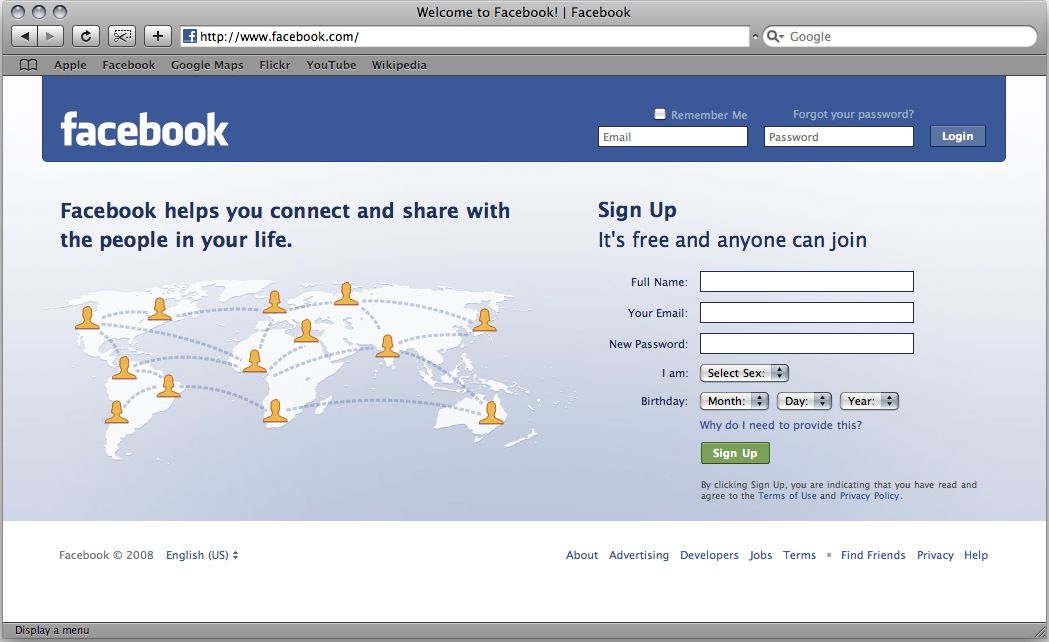
Task: Open the birthday Day dropdown
Action: (x=804, y=401)
